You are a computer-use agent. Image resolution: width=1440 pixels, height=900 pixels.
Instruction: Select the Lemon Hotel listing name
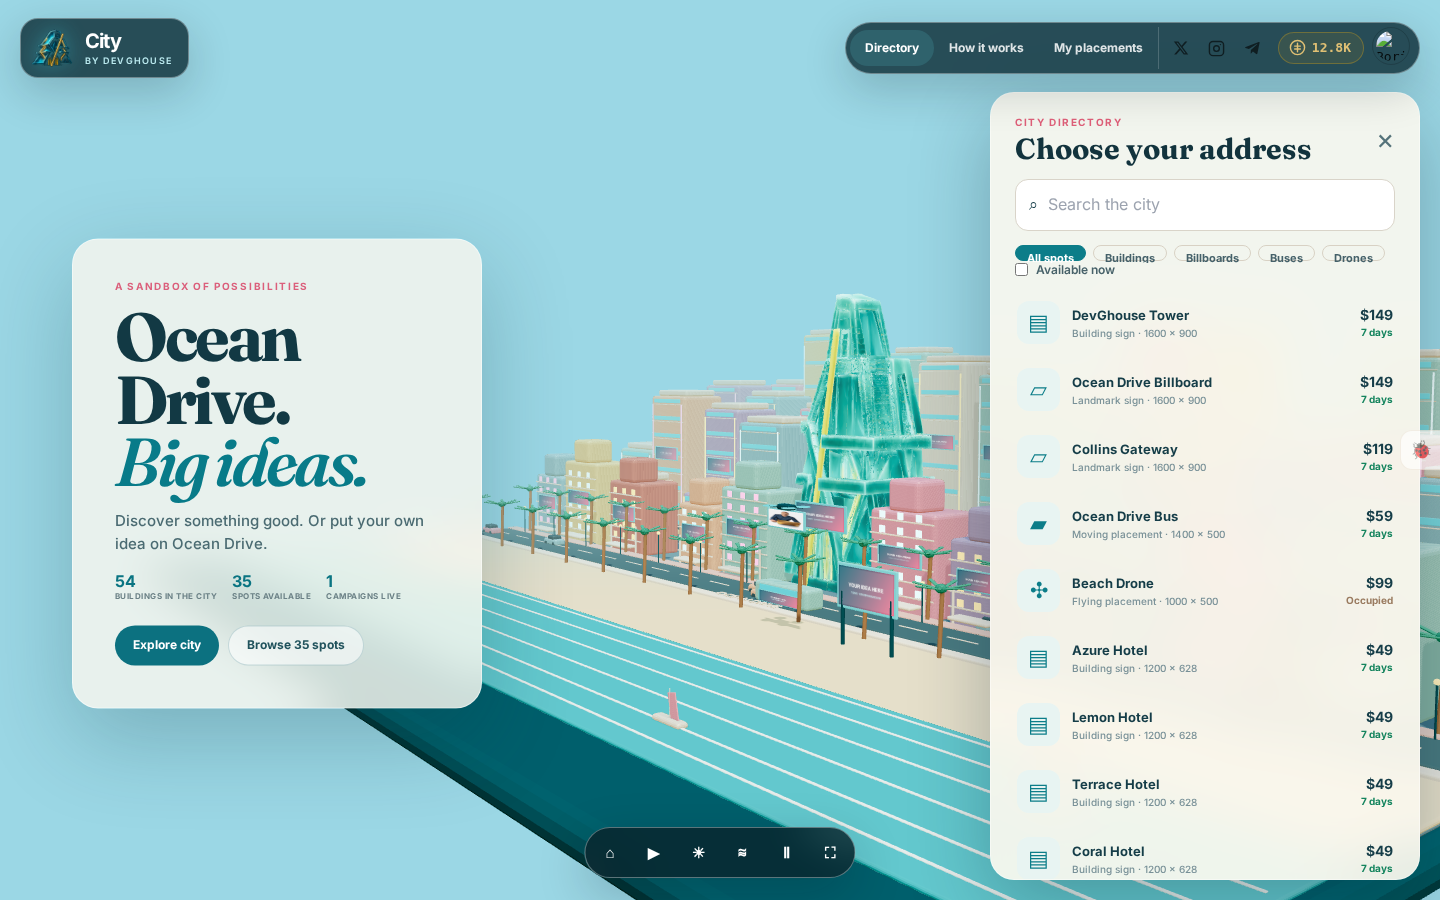pyautogui.click(x=1112, y=717)
